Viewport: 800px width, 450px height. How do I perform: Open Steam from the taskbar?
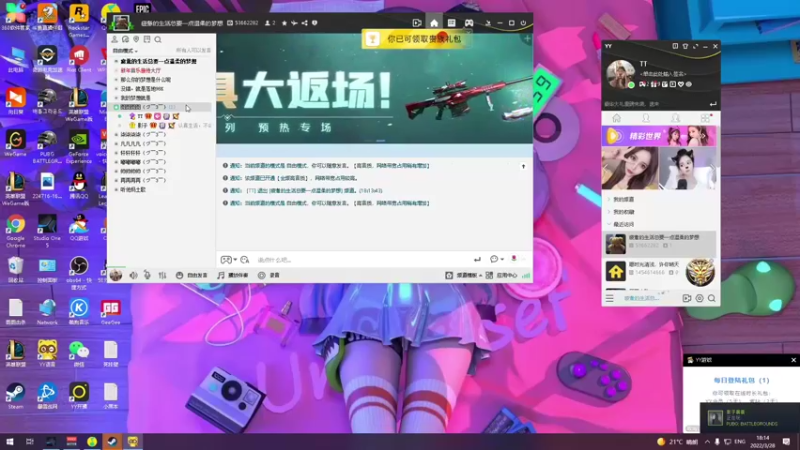112,441
